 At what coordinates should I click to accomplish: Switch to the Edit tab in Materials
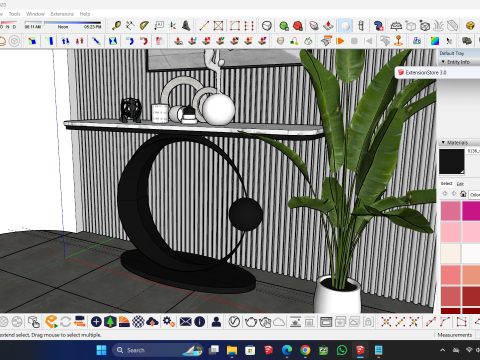(460, 184)
